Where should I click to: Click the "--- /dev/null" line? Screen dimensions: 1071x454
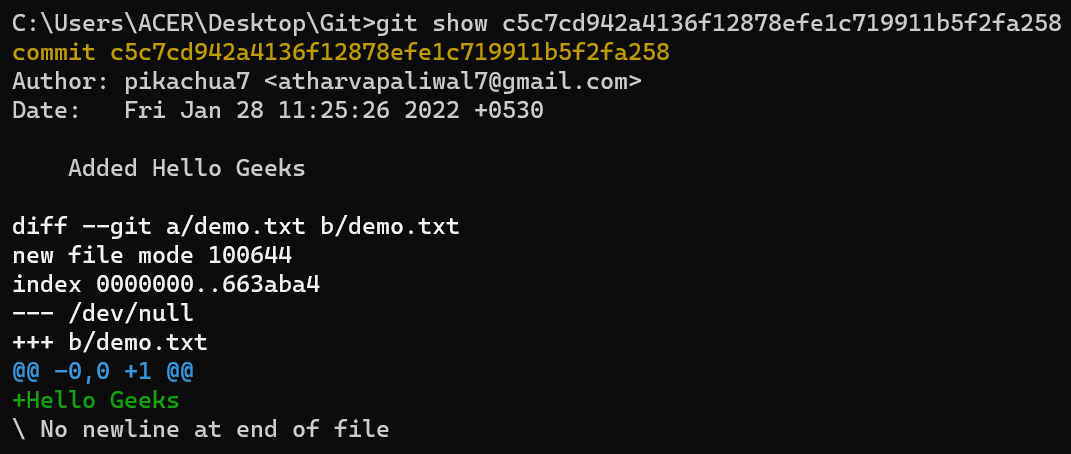coord(103,313)
